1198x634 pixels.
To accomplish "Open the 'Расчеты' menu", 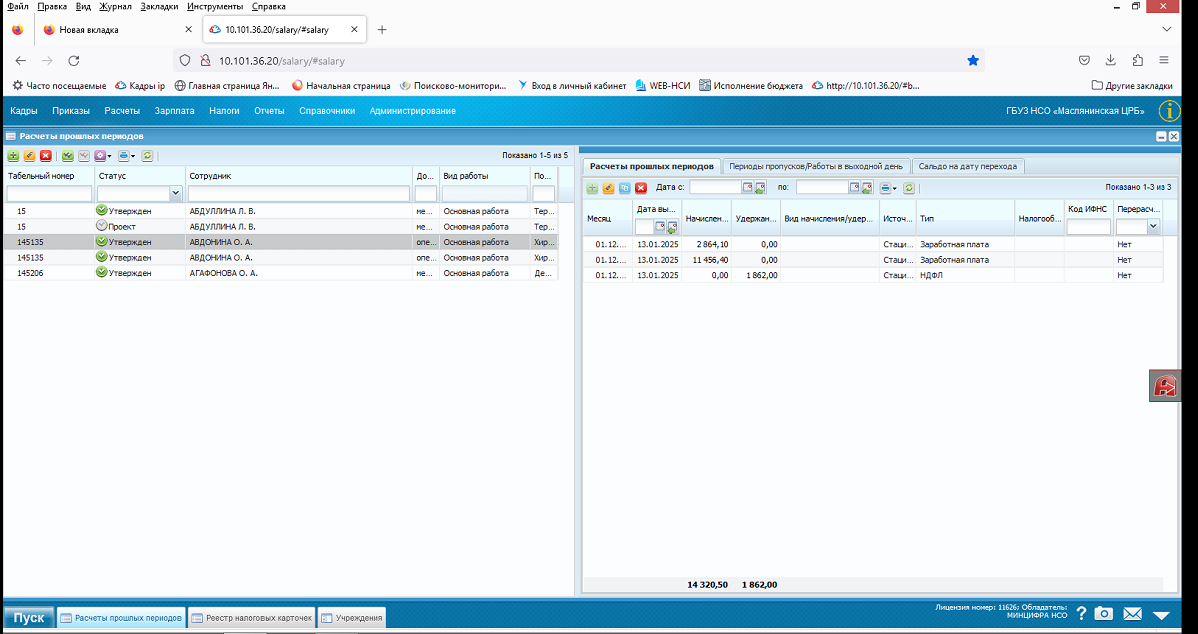I will [x=122, y=111].
